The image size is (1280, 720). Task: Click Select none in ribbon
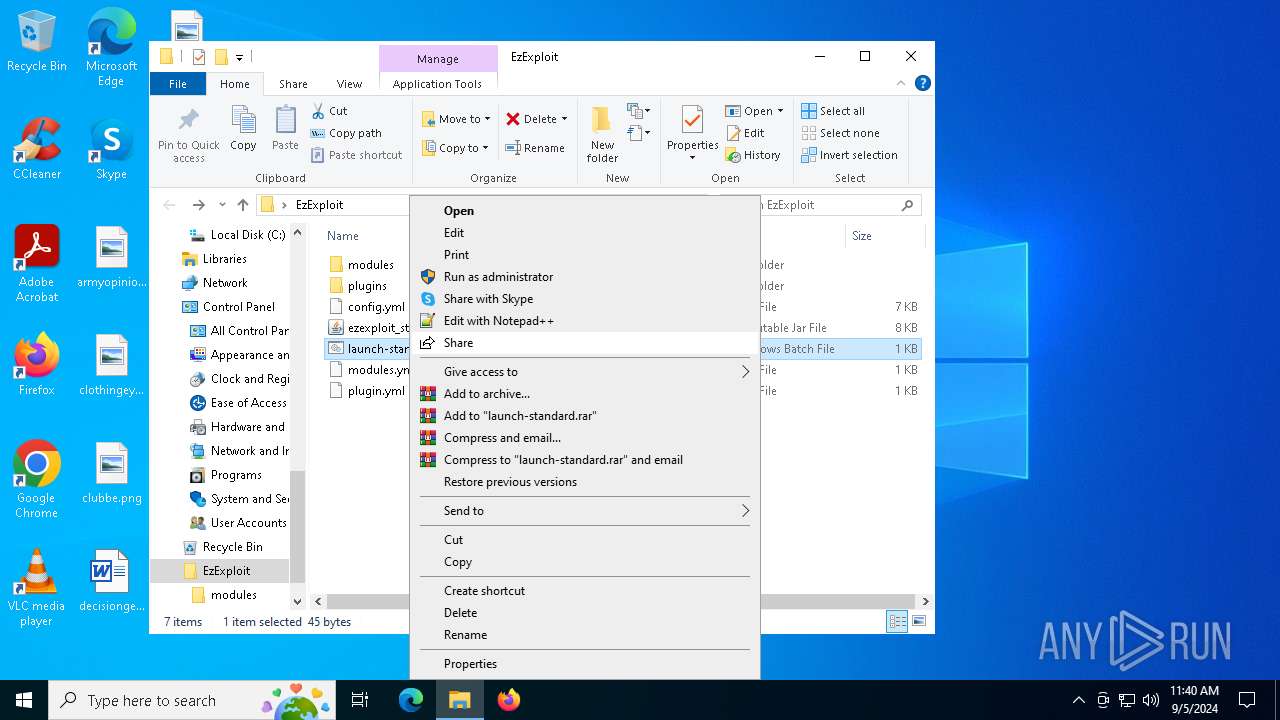840,133
